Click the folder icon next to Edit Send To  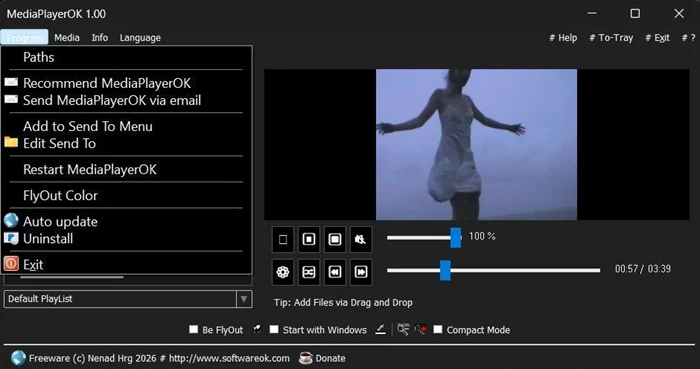click(x=11, y=142)
